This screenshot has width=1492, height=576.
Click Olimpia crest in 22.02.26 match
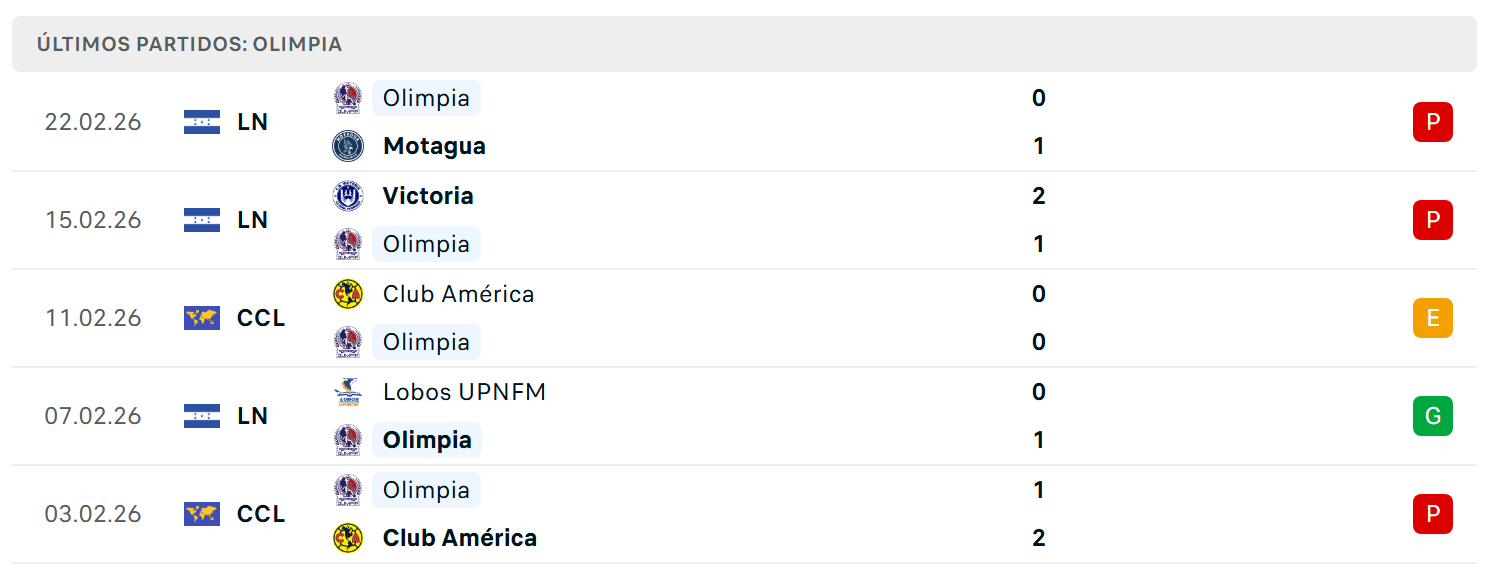coord(348,98)
